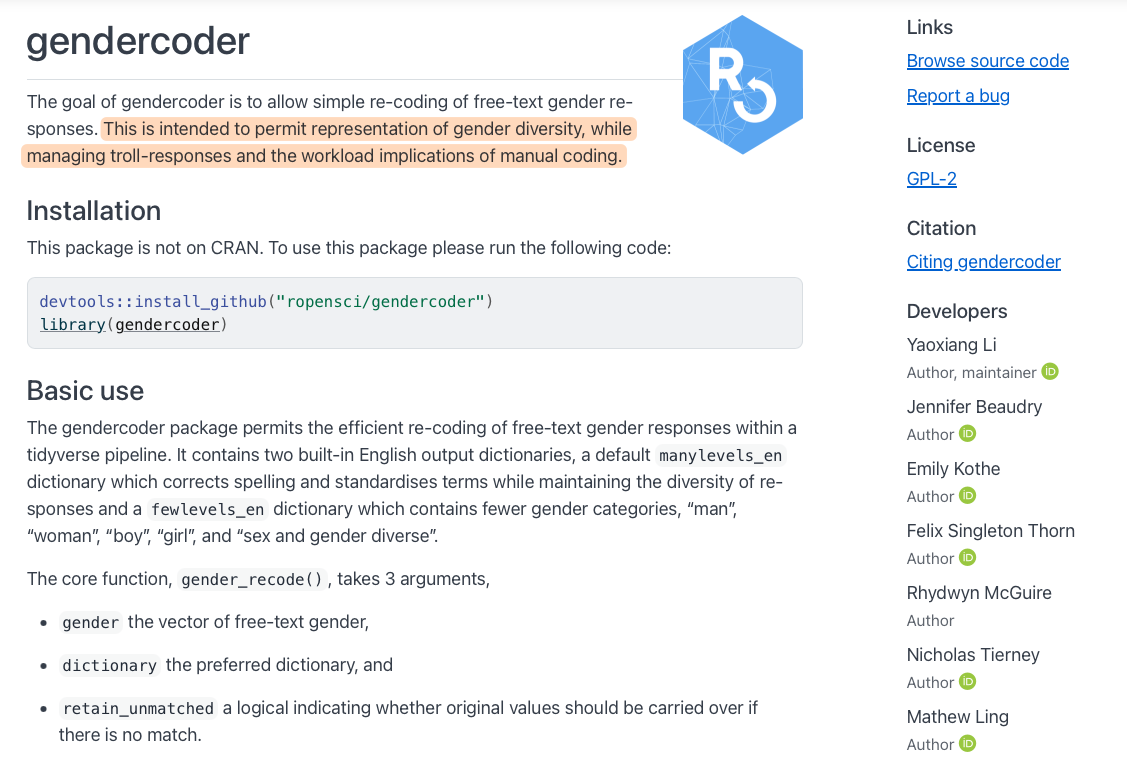Click the gendercoder name inside library call
Image resolution: width=1127 pixels, height=760 pixels.
(167, 324)
